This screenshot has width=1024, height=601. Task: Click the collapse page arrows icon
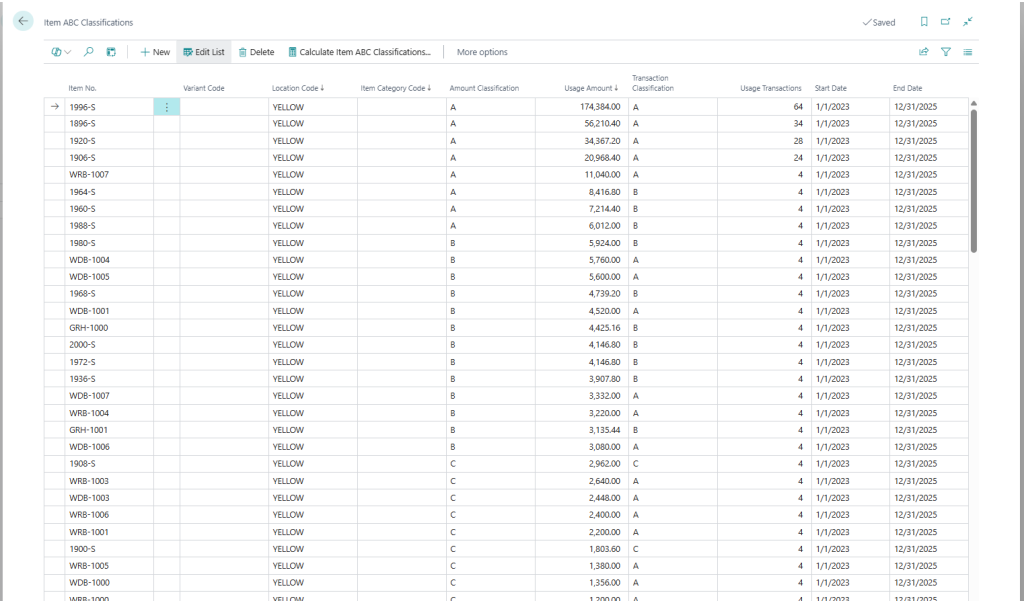(x=967, y=22)
